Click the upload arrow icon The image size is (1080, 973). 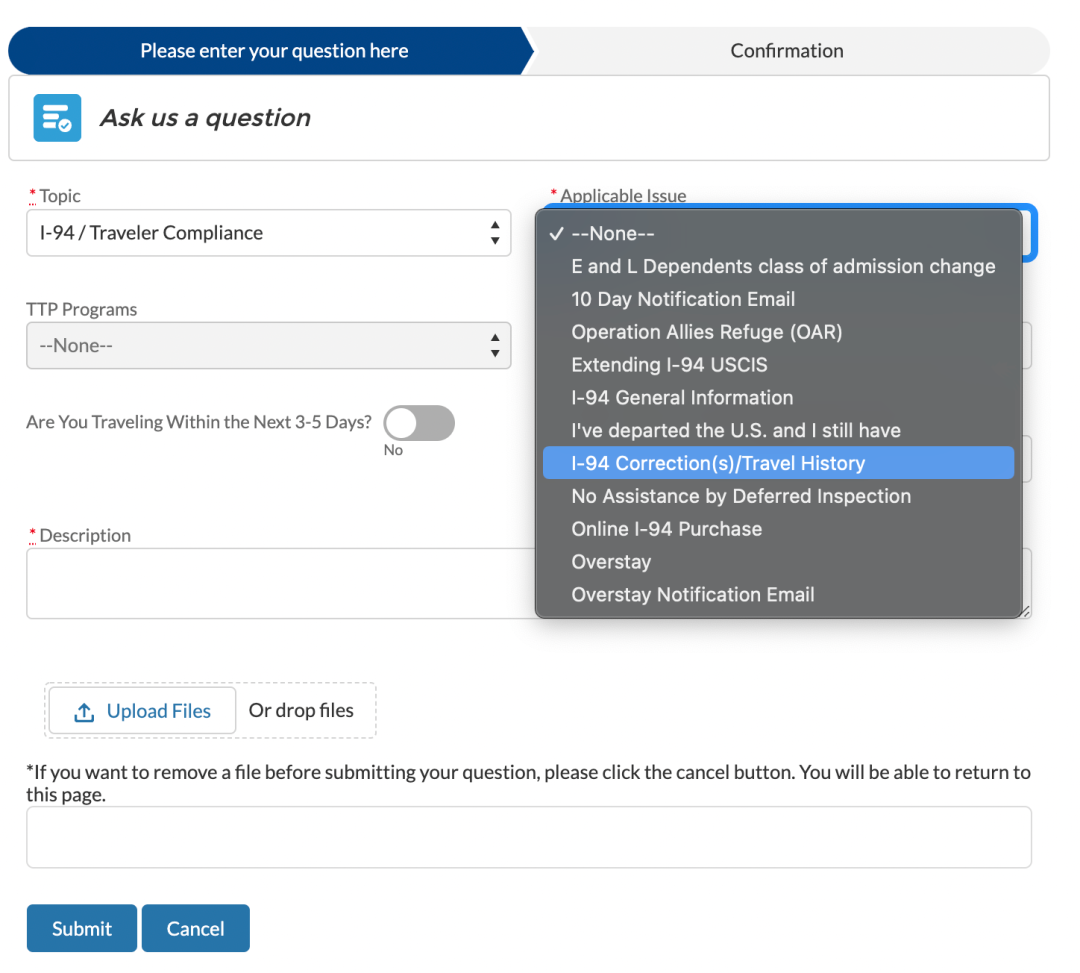point(84,712)
